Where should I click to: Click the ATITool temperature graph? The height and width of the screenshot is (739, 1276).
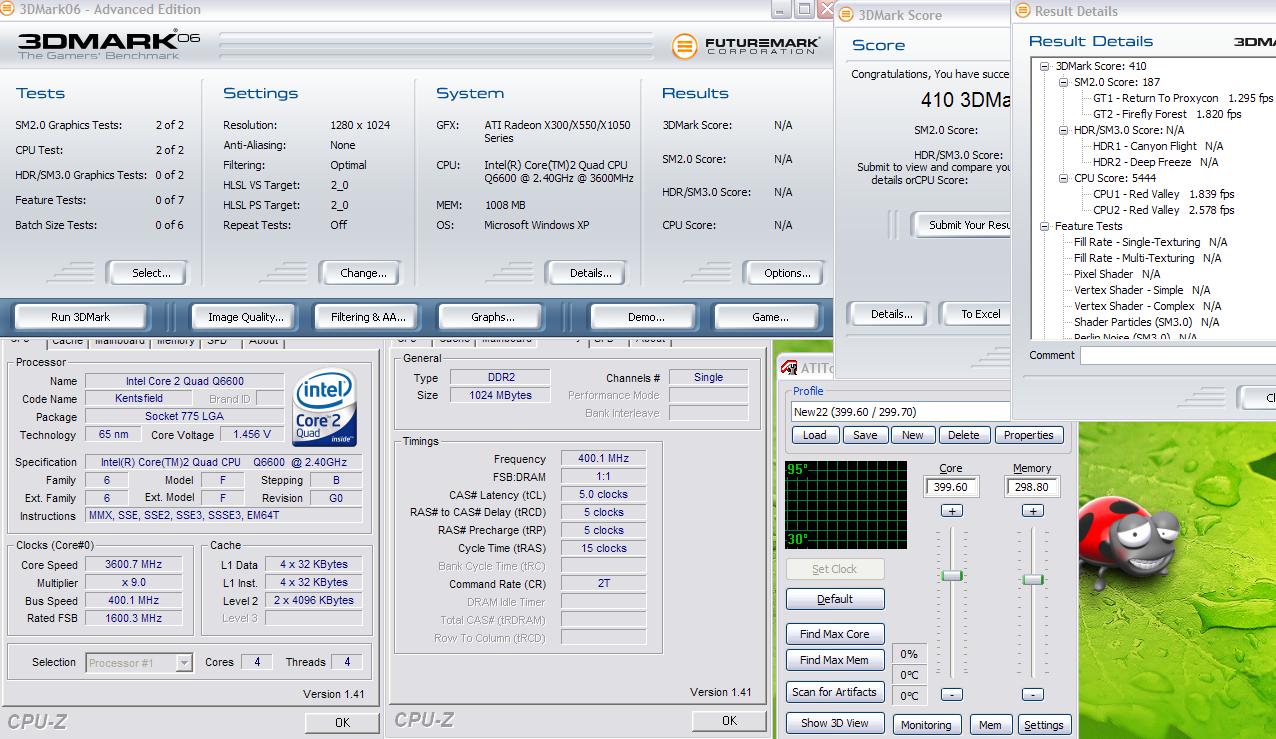[846, 505]
